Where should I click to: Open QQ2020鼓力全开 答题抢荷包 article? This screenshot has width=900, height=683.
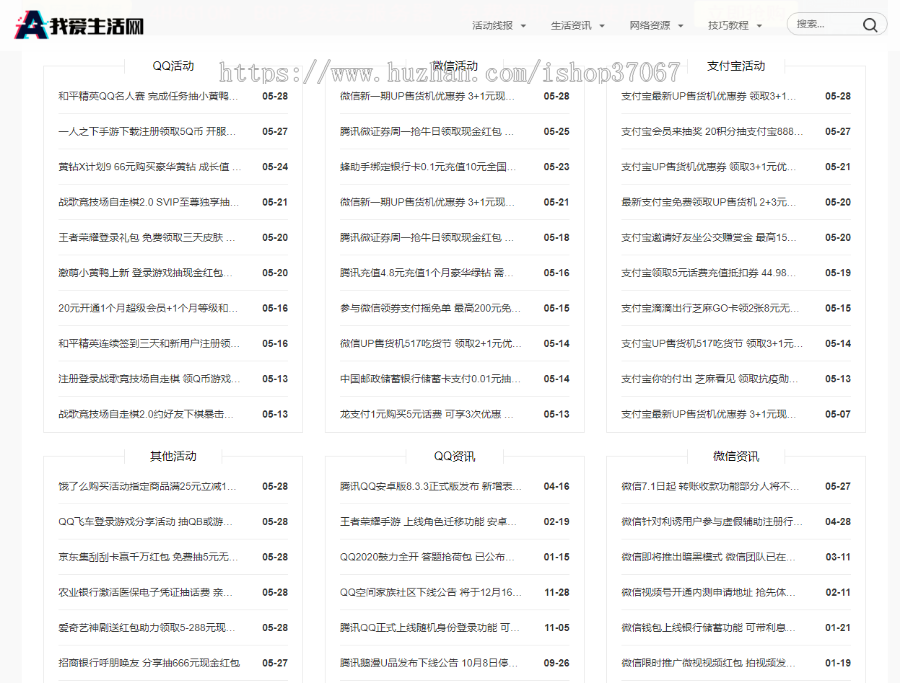click(427, 557)
